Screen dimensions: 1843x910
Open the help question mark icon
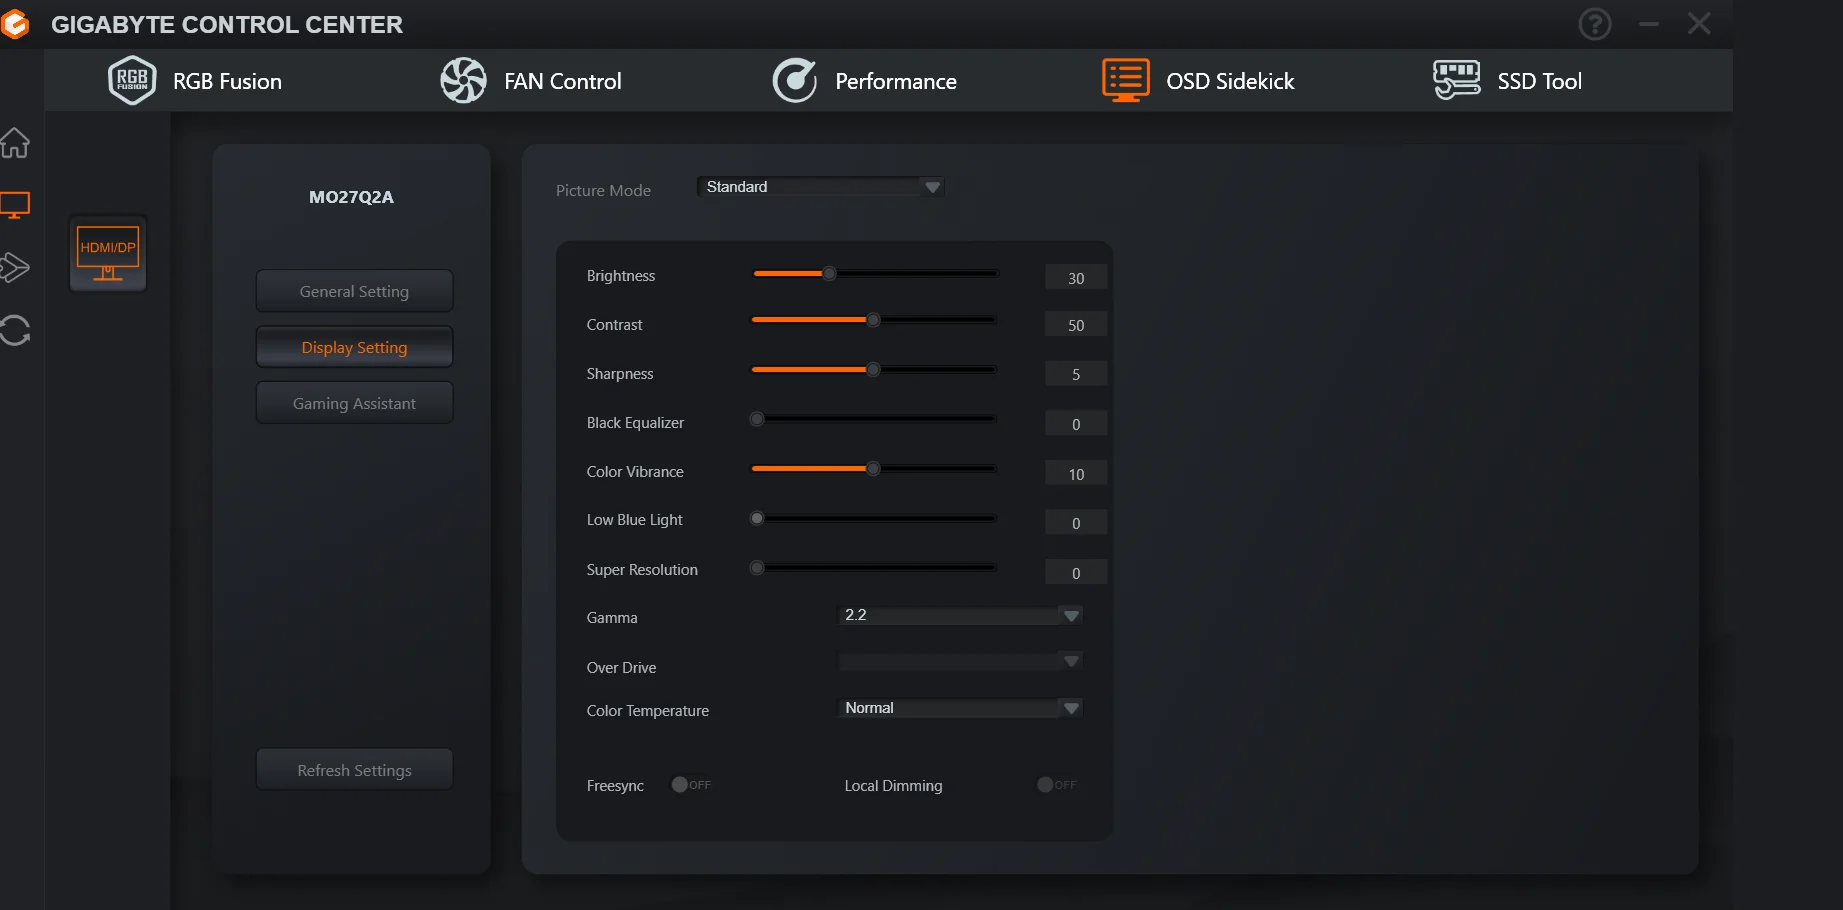(1595, 24)
